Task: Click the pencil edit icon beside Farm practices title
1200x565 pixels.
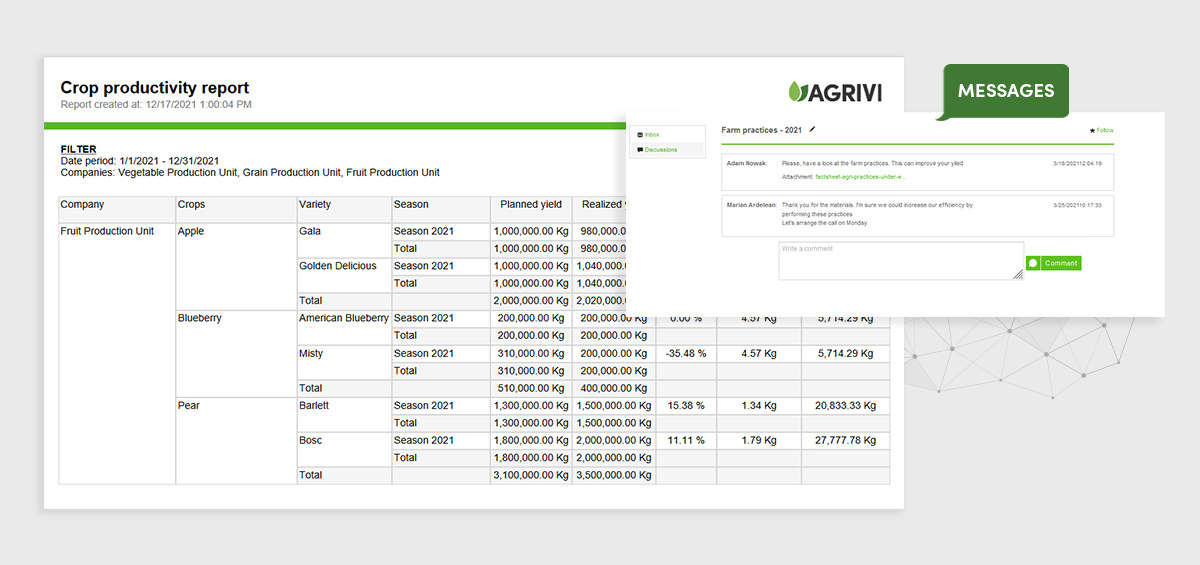Action: (x=813, y=129)
